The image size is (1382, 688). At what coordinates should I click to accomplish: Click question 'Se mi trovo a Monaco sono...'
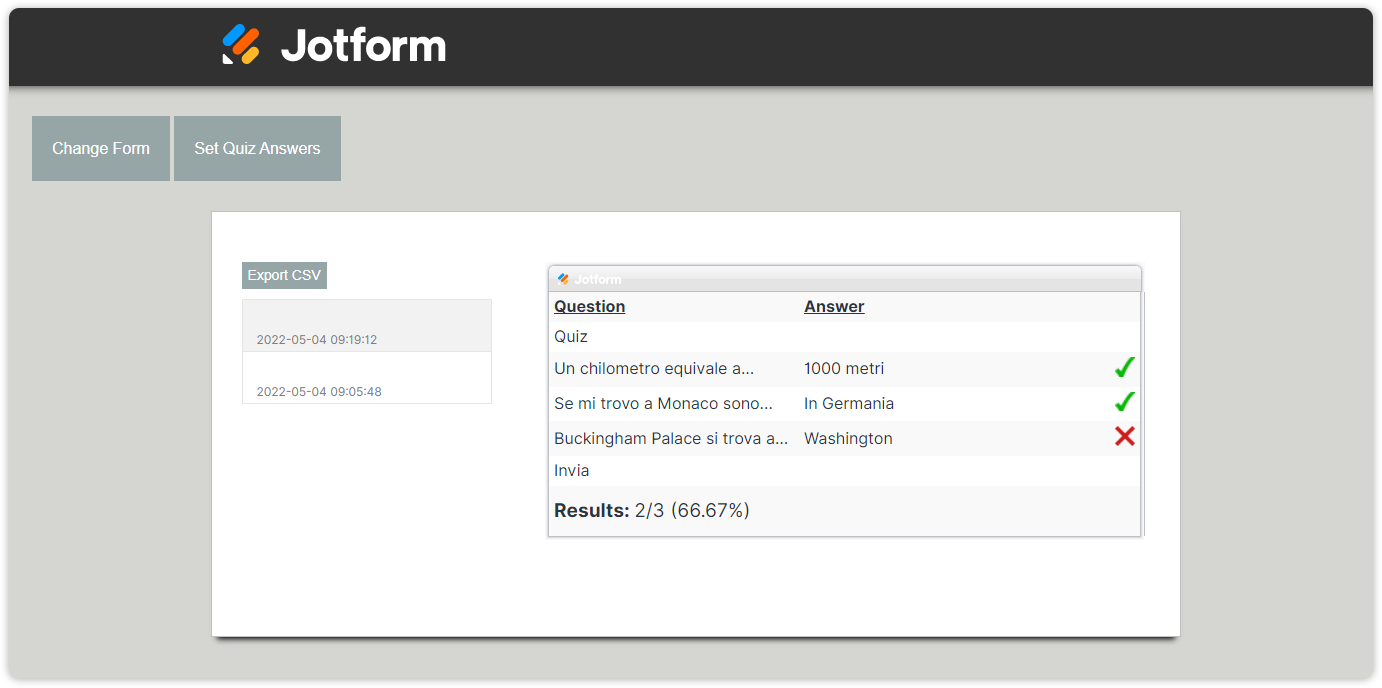663,403
